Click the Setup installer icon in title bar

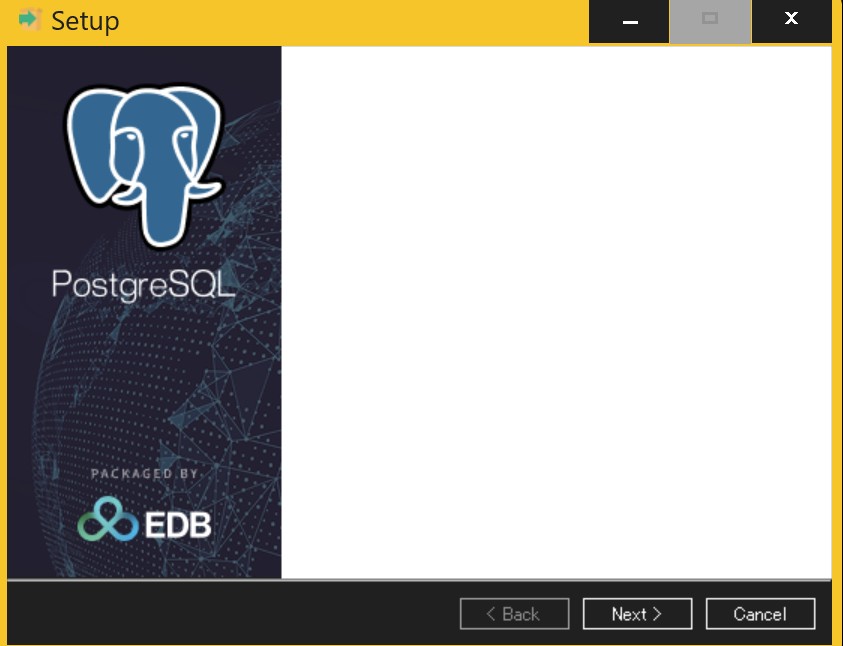click(30, 20)
